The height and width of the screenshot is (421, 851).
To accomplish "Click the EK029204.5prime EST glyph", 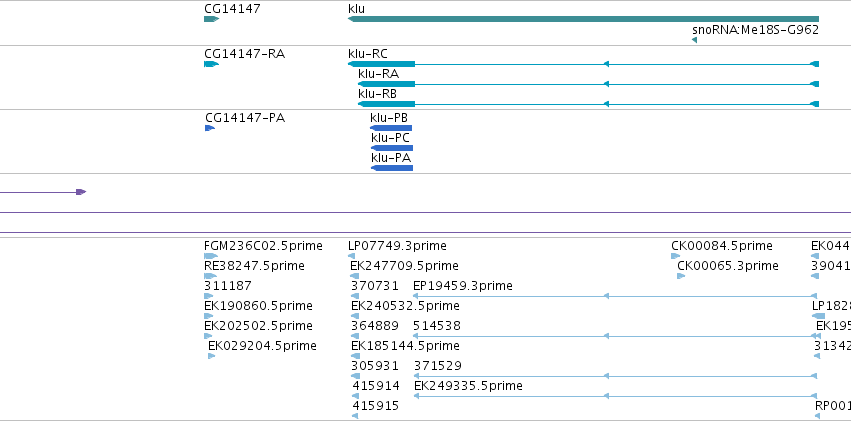I will [212, 356].
